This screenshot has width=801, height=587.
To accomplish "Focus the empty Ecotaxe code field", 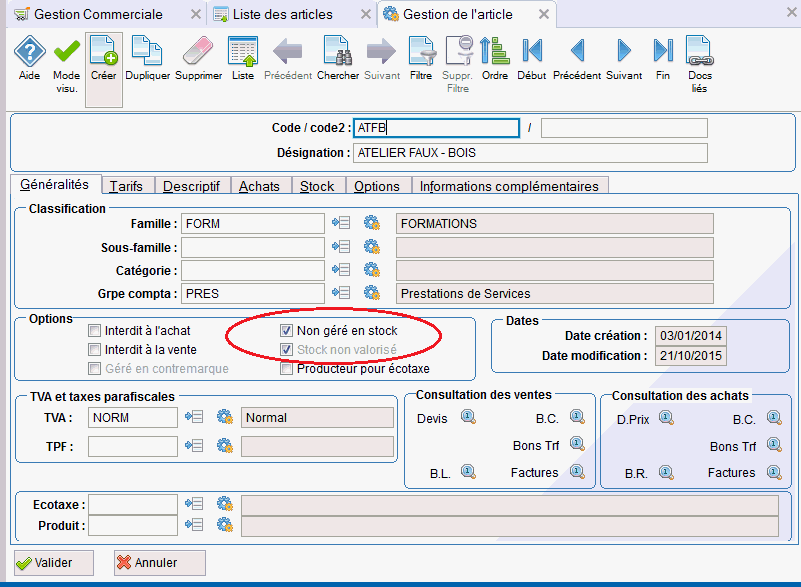I will tap(133, 504).
